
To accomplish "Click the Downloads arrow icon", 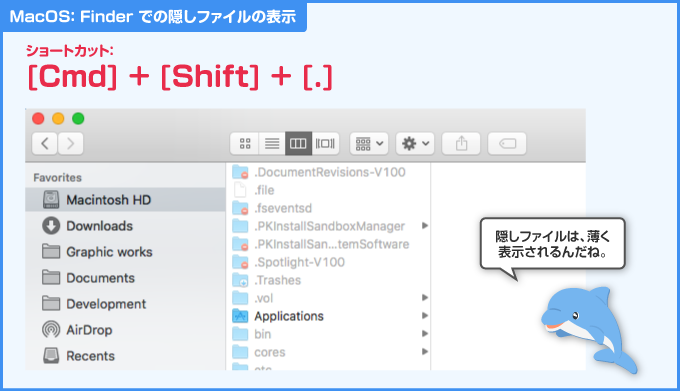I will 51,226.
